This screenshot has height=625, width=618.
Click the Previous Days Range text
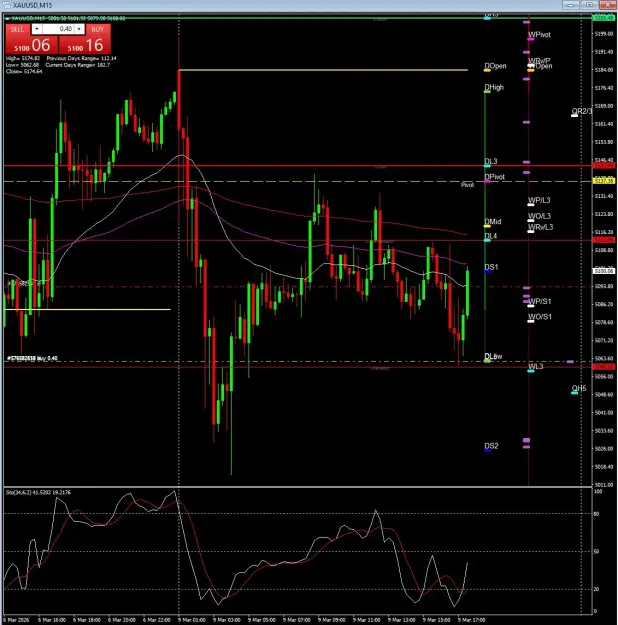81,58
